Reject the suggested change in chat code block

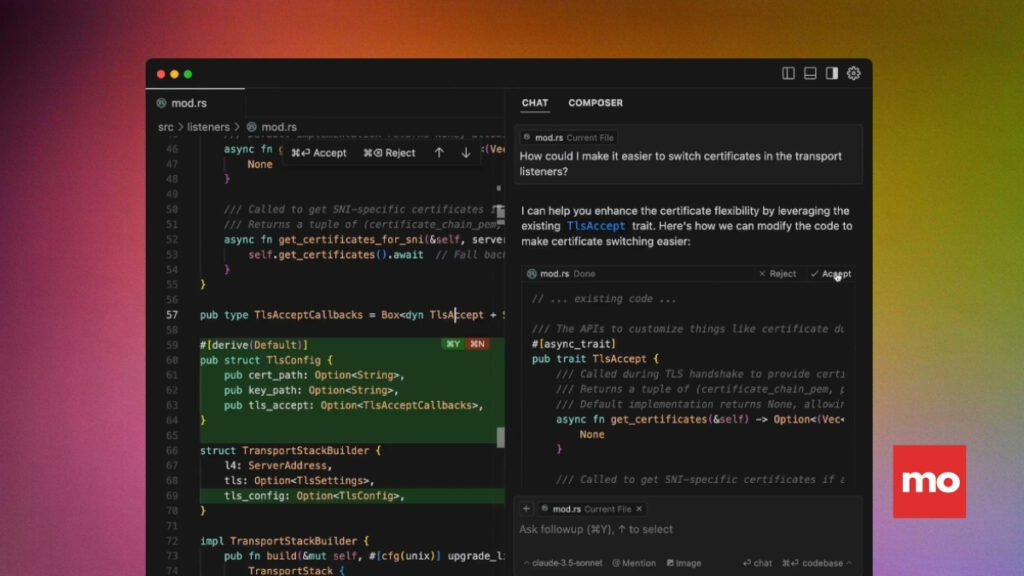777,274
